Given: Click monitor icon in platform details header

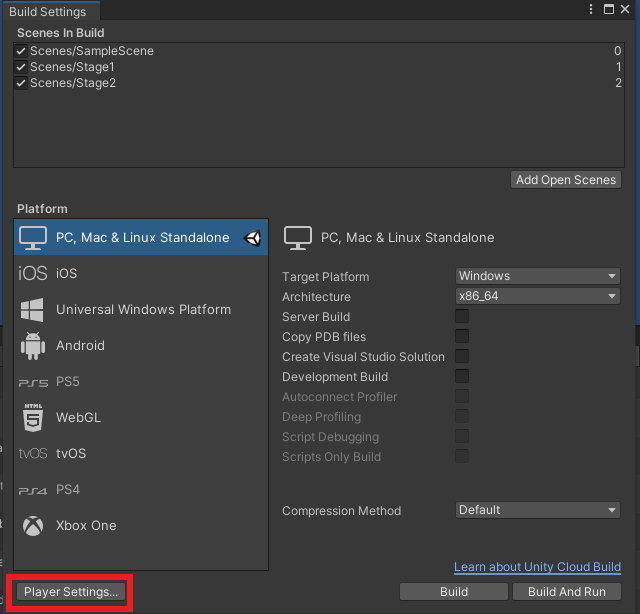Looking at the screenshot, I should (298, 238).
